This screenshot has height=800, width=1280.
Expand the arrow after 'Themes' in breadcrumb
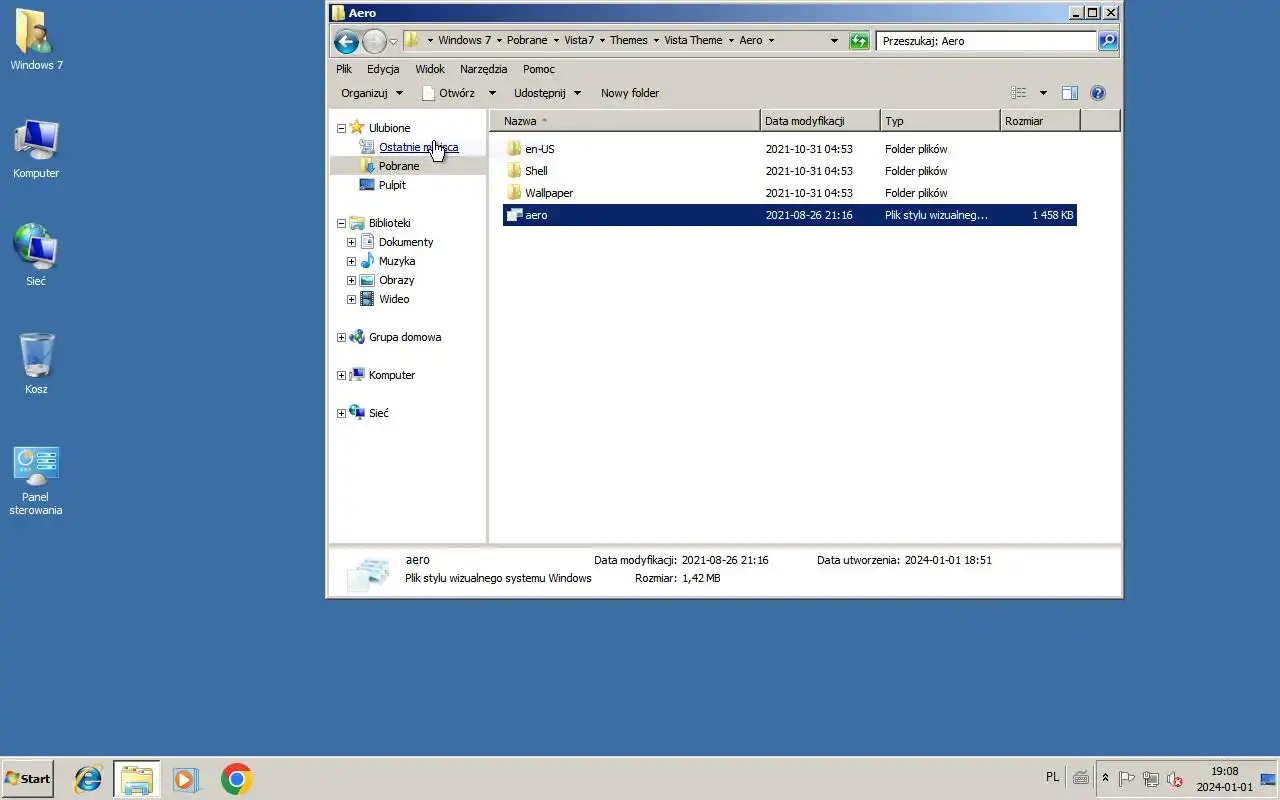click(x=656, y=41)
